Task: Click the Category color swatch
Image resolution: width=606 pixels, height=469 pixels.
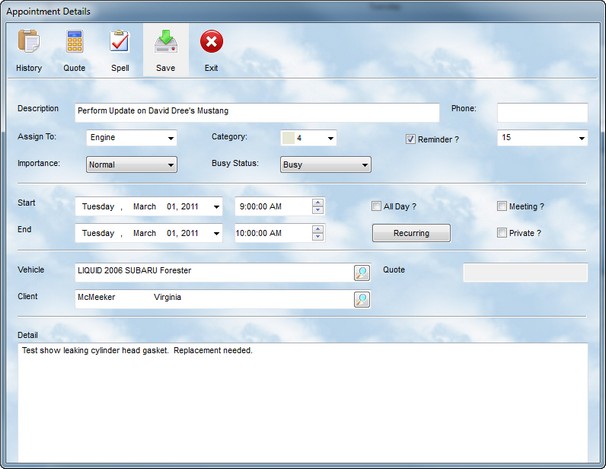Action: [286, 138]
